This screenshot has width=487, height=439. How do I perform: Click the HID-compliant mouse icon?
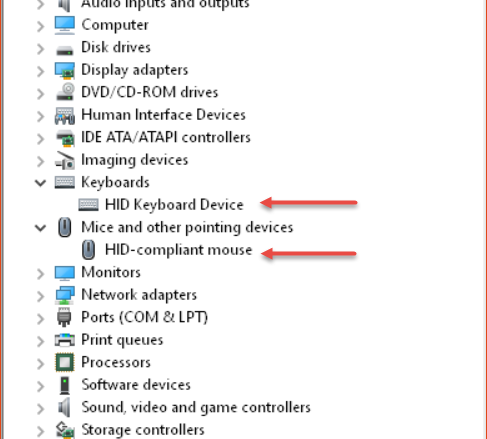click(88, 250)
